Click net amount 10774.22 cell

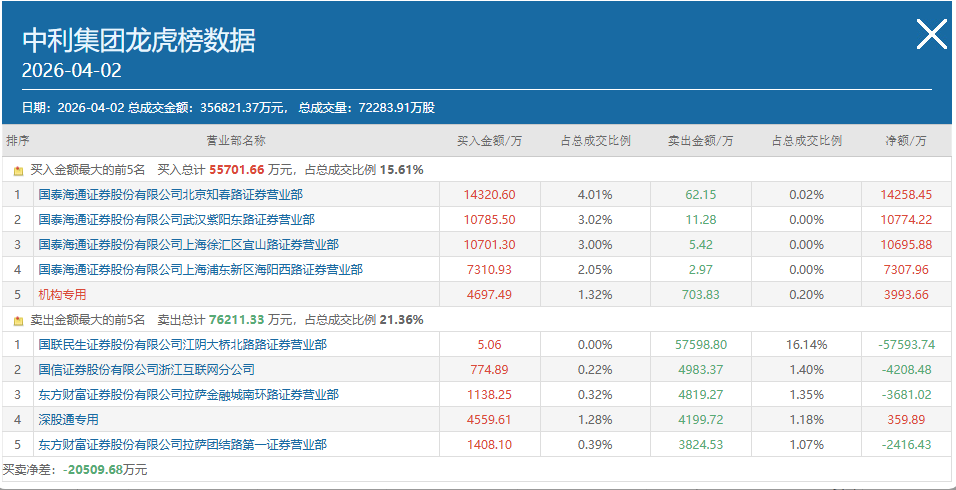point(906,220)
